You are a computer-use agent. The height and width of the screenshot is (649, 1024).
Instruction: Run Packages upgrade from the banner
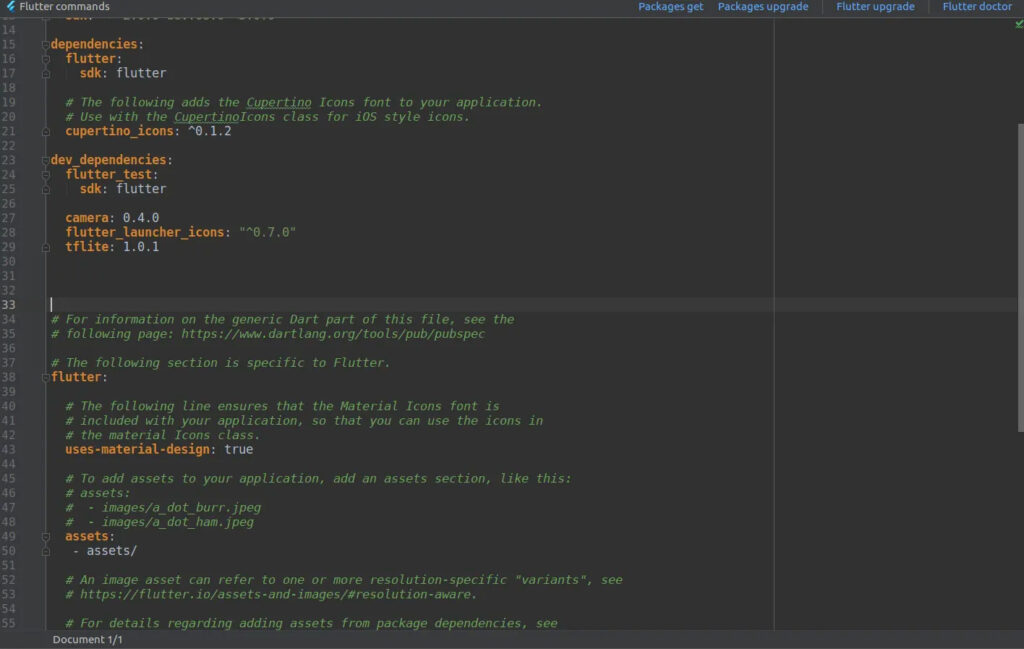click(761, 7)
